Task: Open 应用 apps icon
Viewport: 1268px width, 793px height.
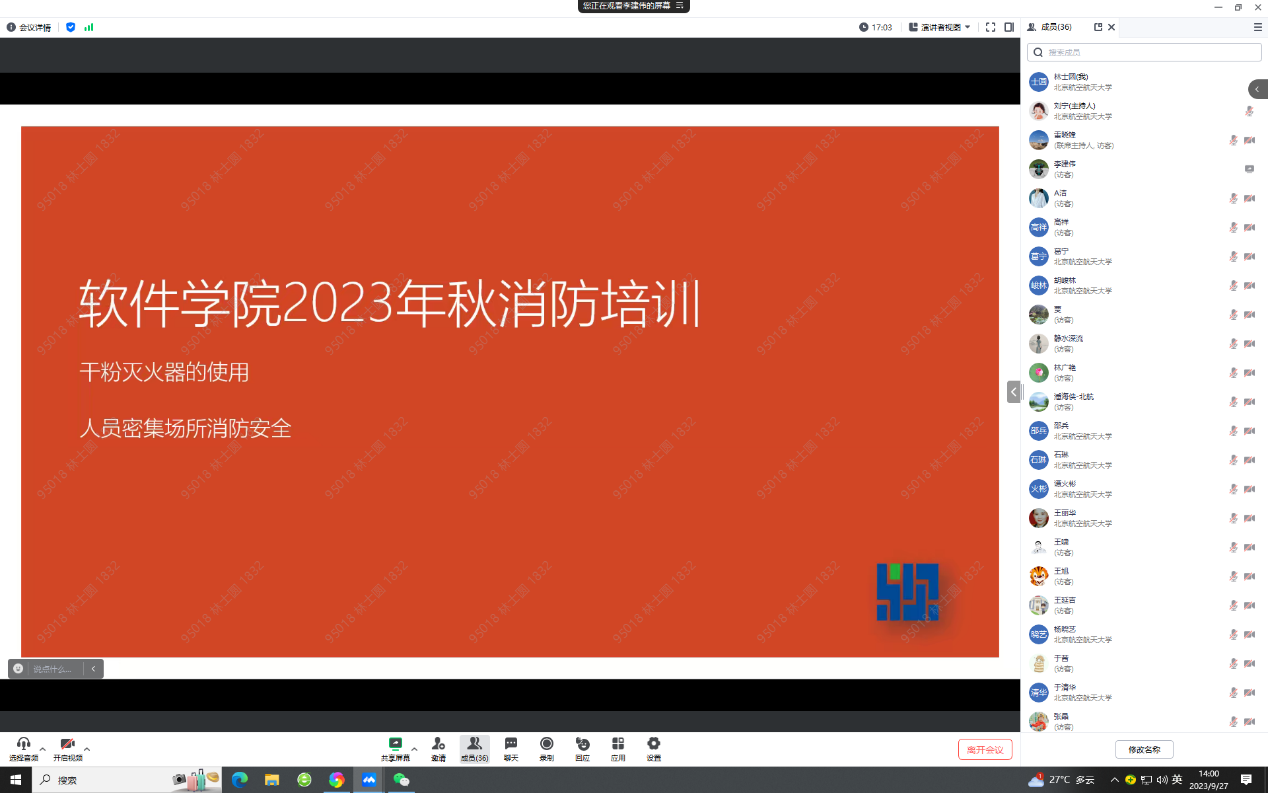Action: click(618, 744)
